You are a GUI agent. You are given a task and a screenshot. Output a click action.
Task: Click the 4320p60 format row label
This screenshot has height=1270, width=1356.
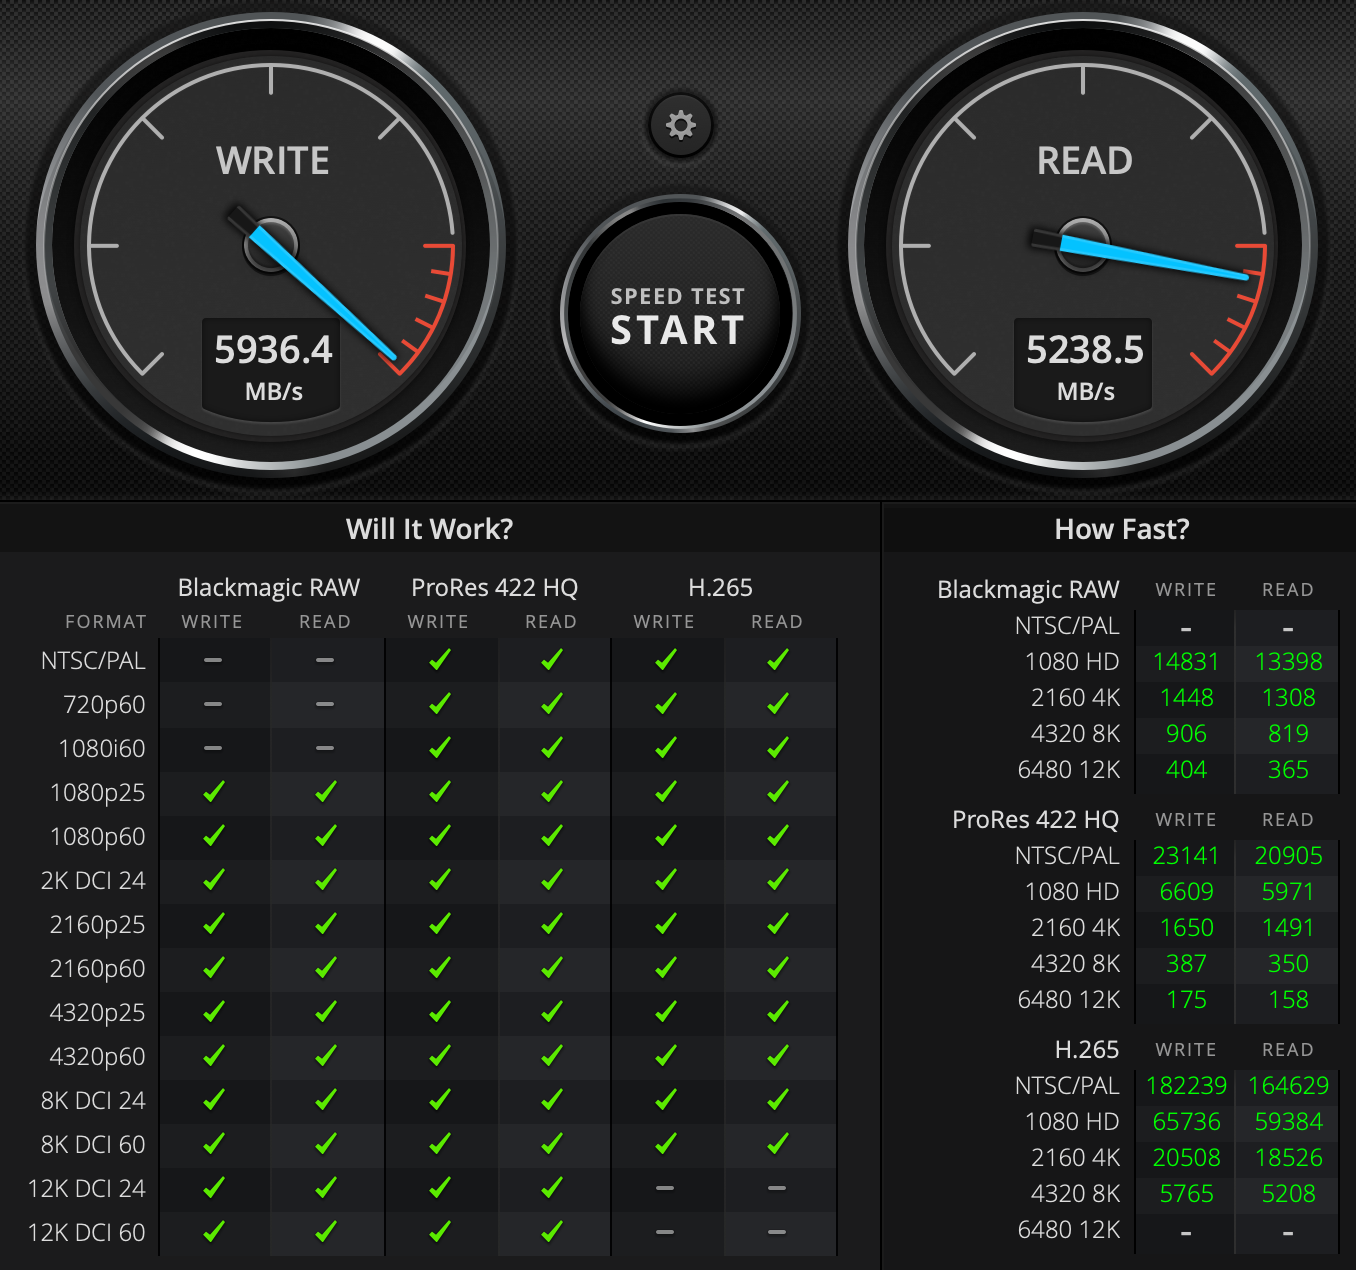(98, 1057)
